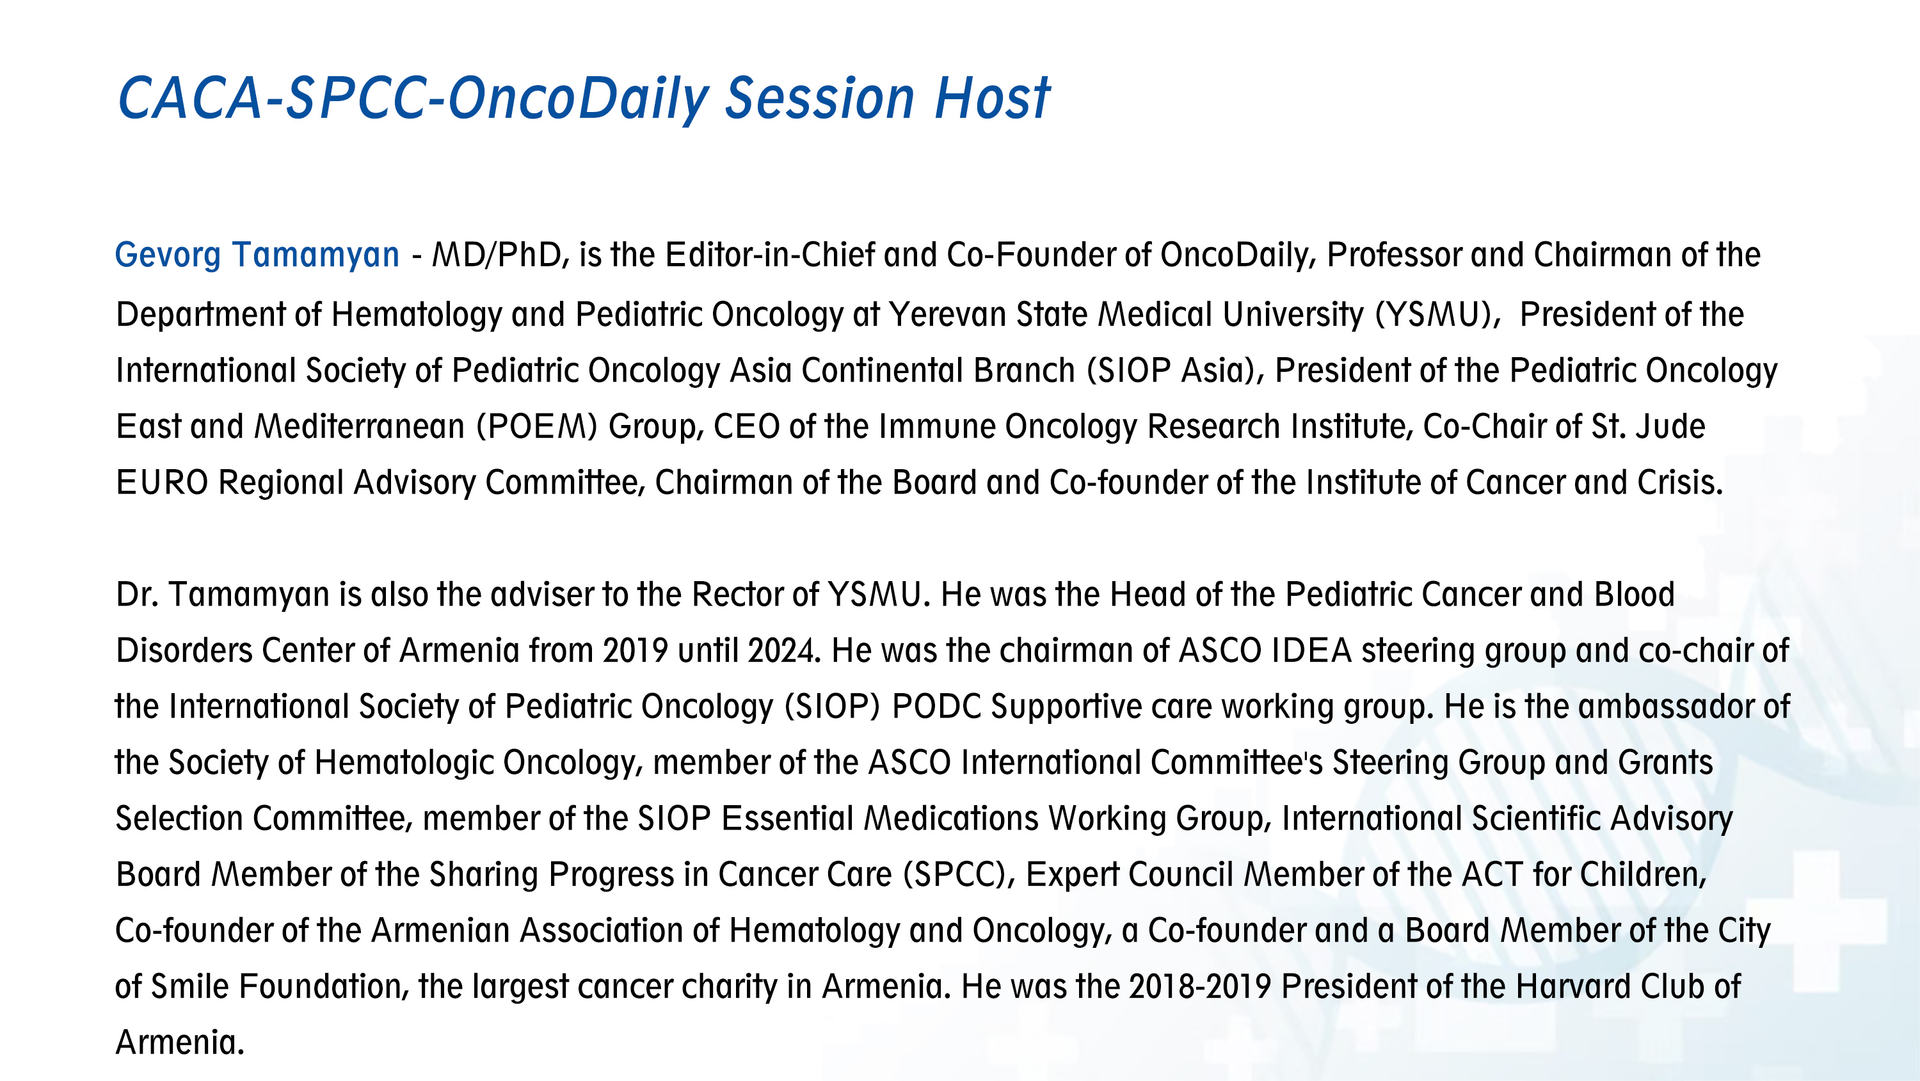1920x1081 pixels.
Task: Click the blue Gevorg Tamamyan name
Action: [x=257, y=255]
